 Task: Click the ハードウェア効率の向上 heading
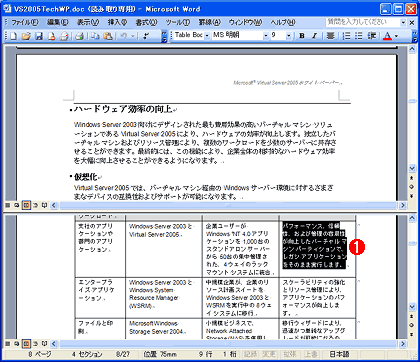pos(123,109)
